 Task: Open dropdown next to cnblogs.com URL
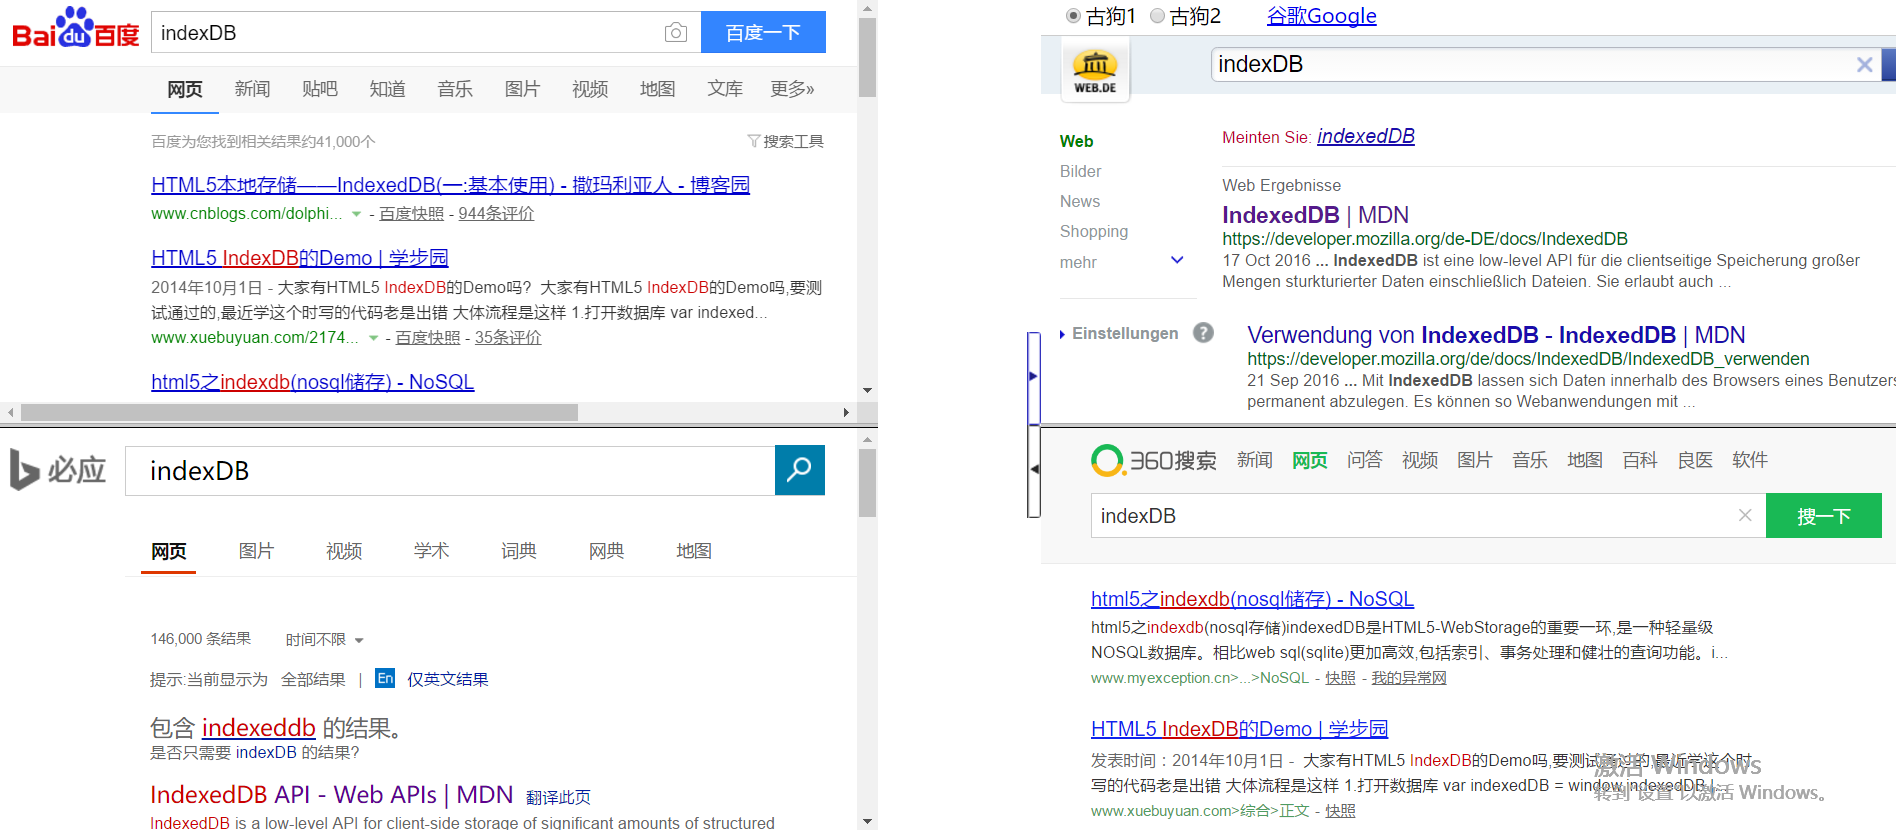[356, 214]
